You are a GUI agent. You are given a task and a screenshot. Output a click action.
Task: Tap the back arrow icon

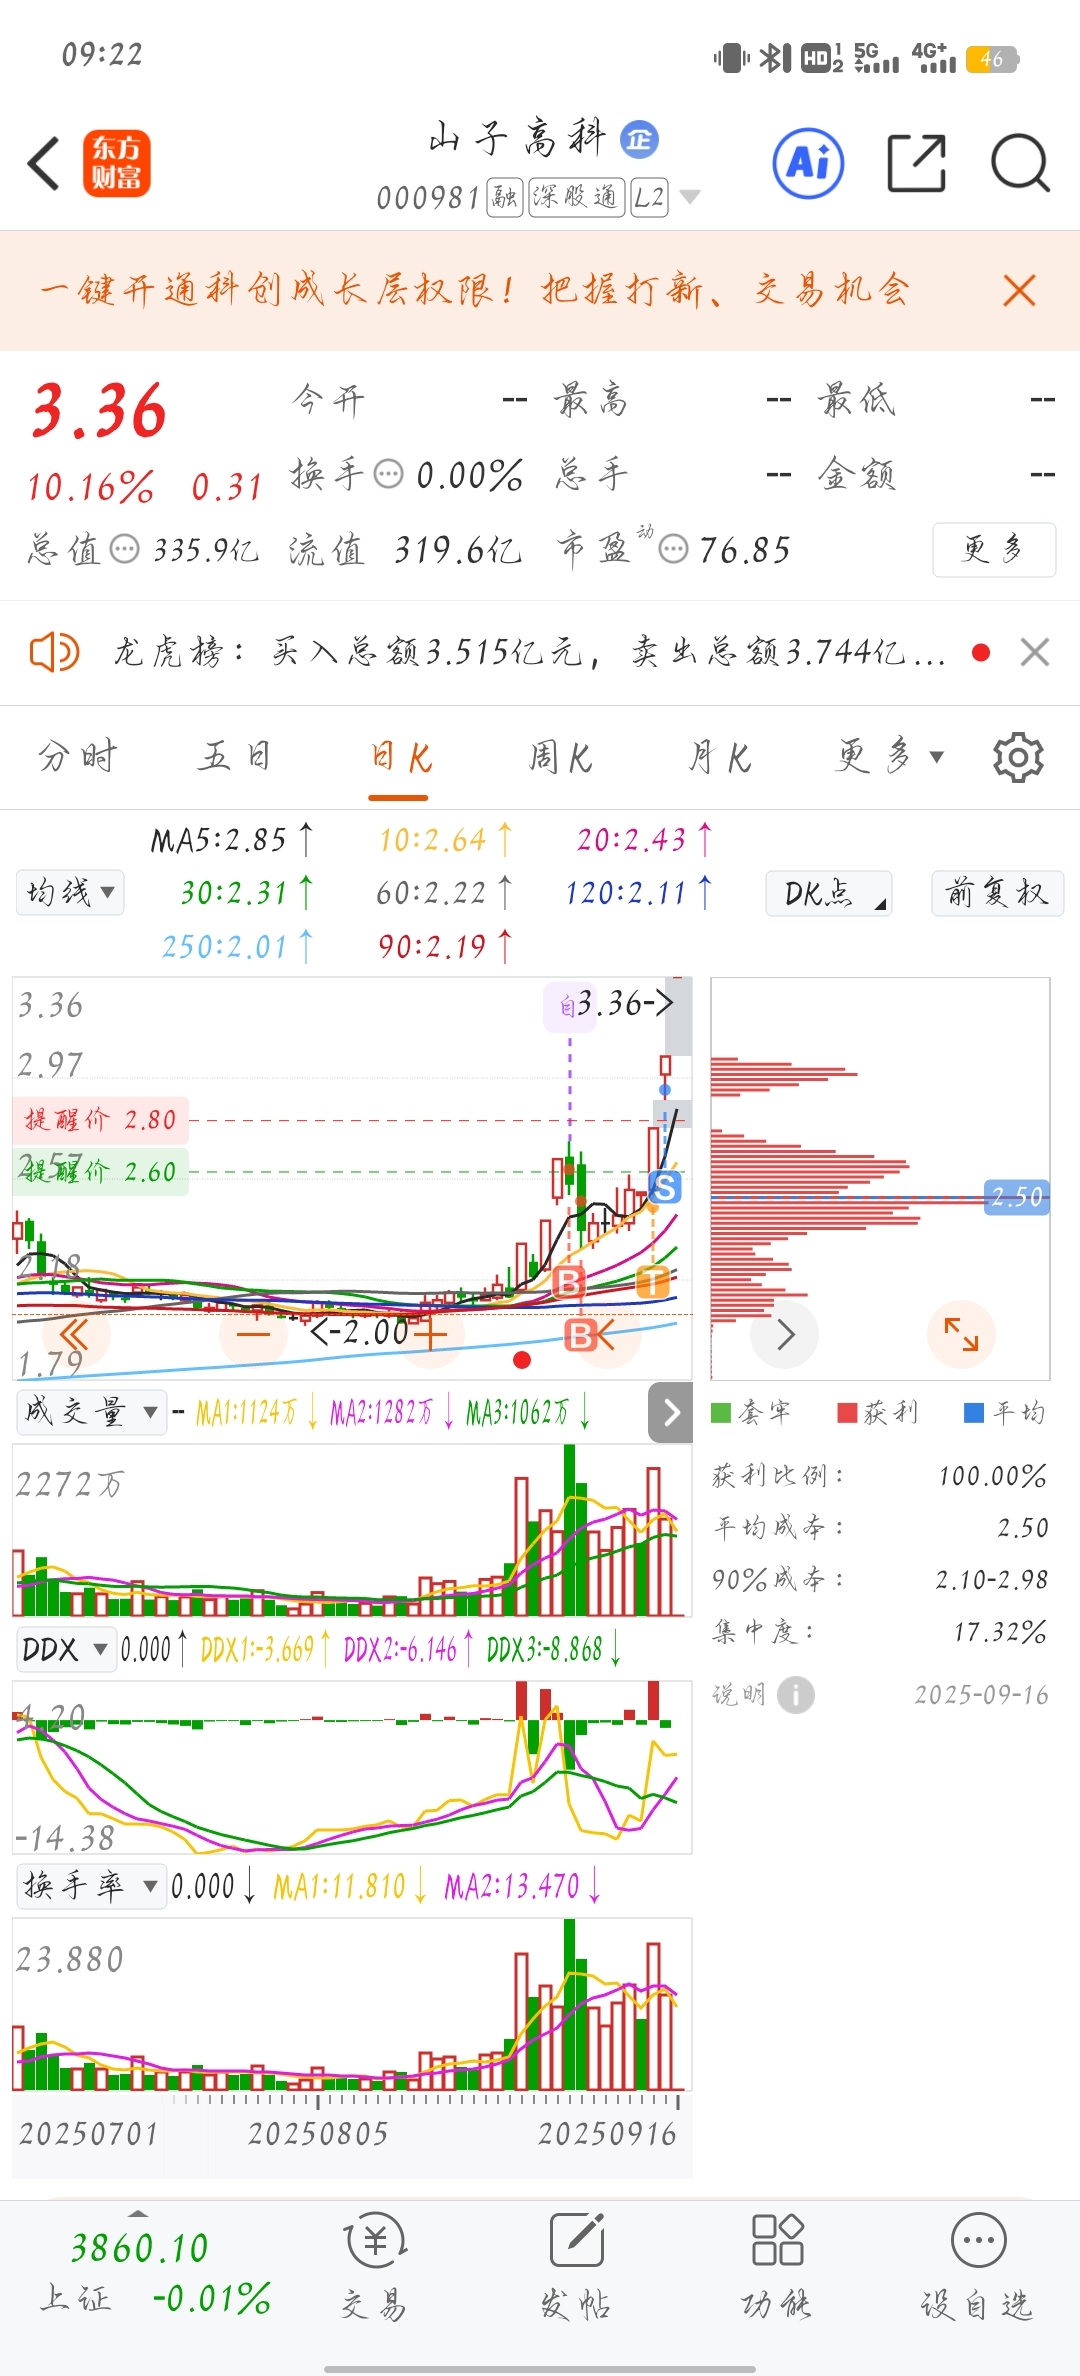44,163
